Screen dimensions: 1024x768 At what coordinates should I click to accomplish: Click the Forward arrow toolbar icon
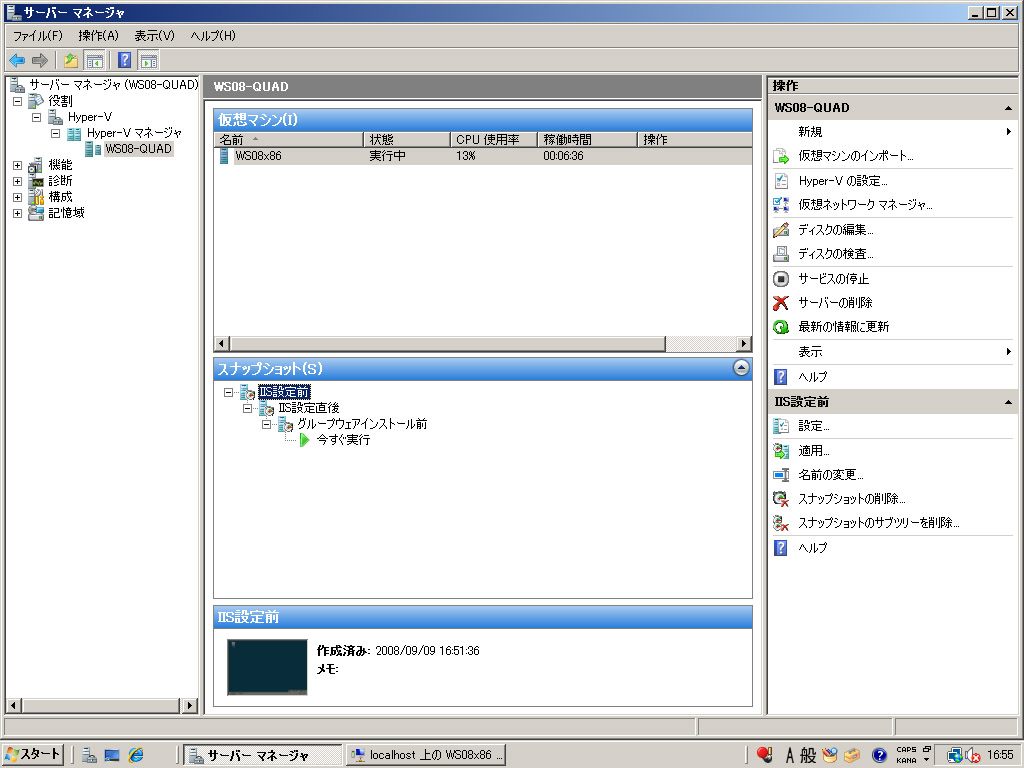coord(40,61)
